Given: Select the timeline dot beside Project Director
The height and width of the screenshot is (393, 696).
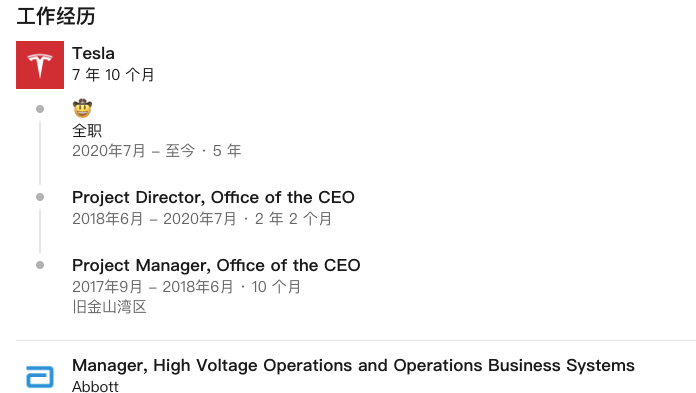Looking at the screenshot, I should pos(40,197).
